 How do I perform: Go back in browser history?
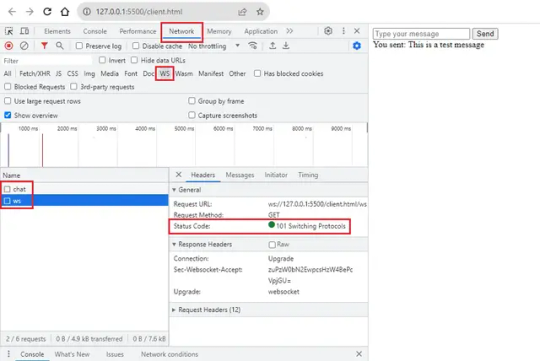pyautogui.click(x=12, y=12)
